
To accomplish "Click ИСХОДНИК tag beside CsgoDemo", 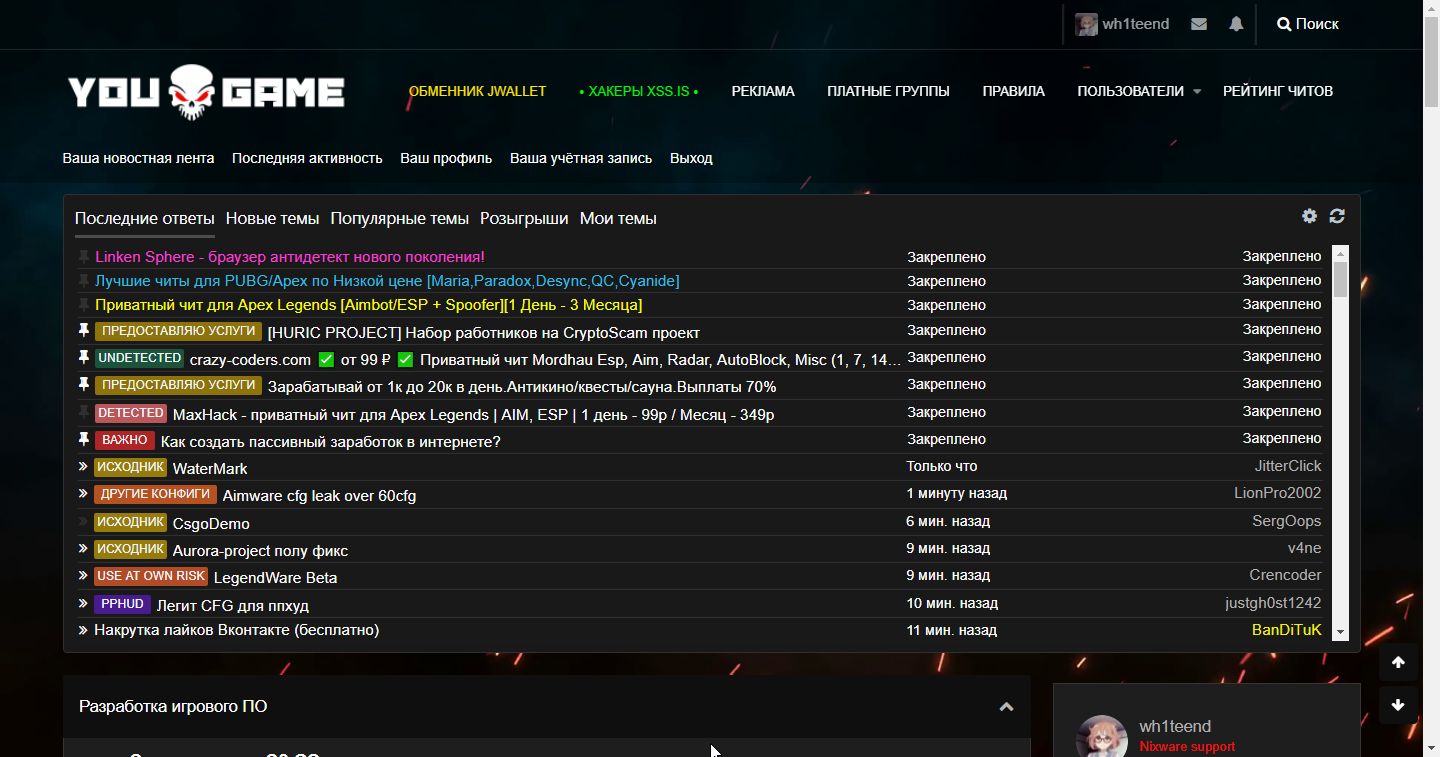I will pyautogui.click(x=131, y=522).
